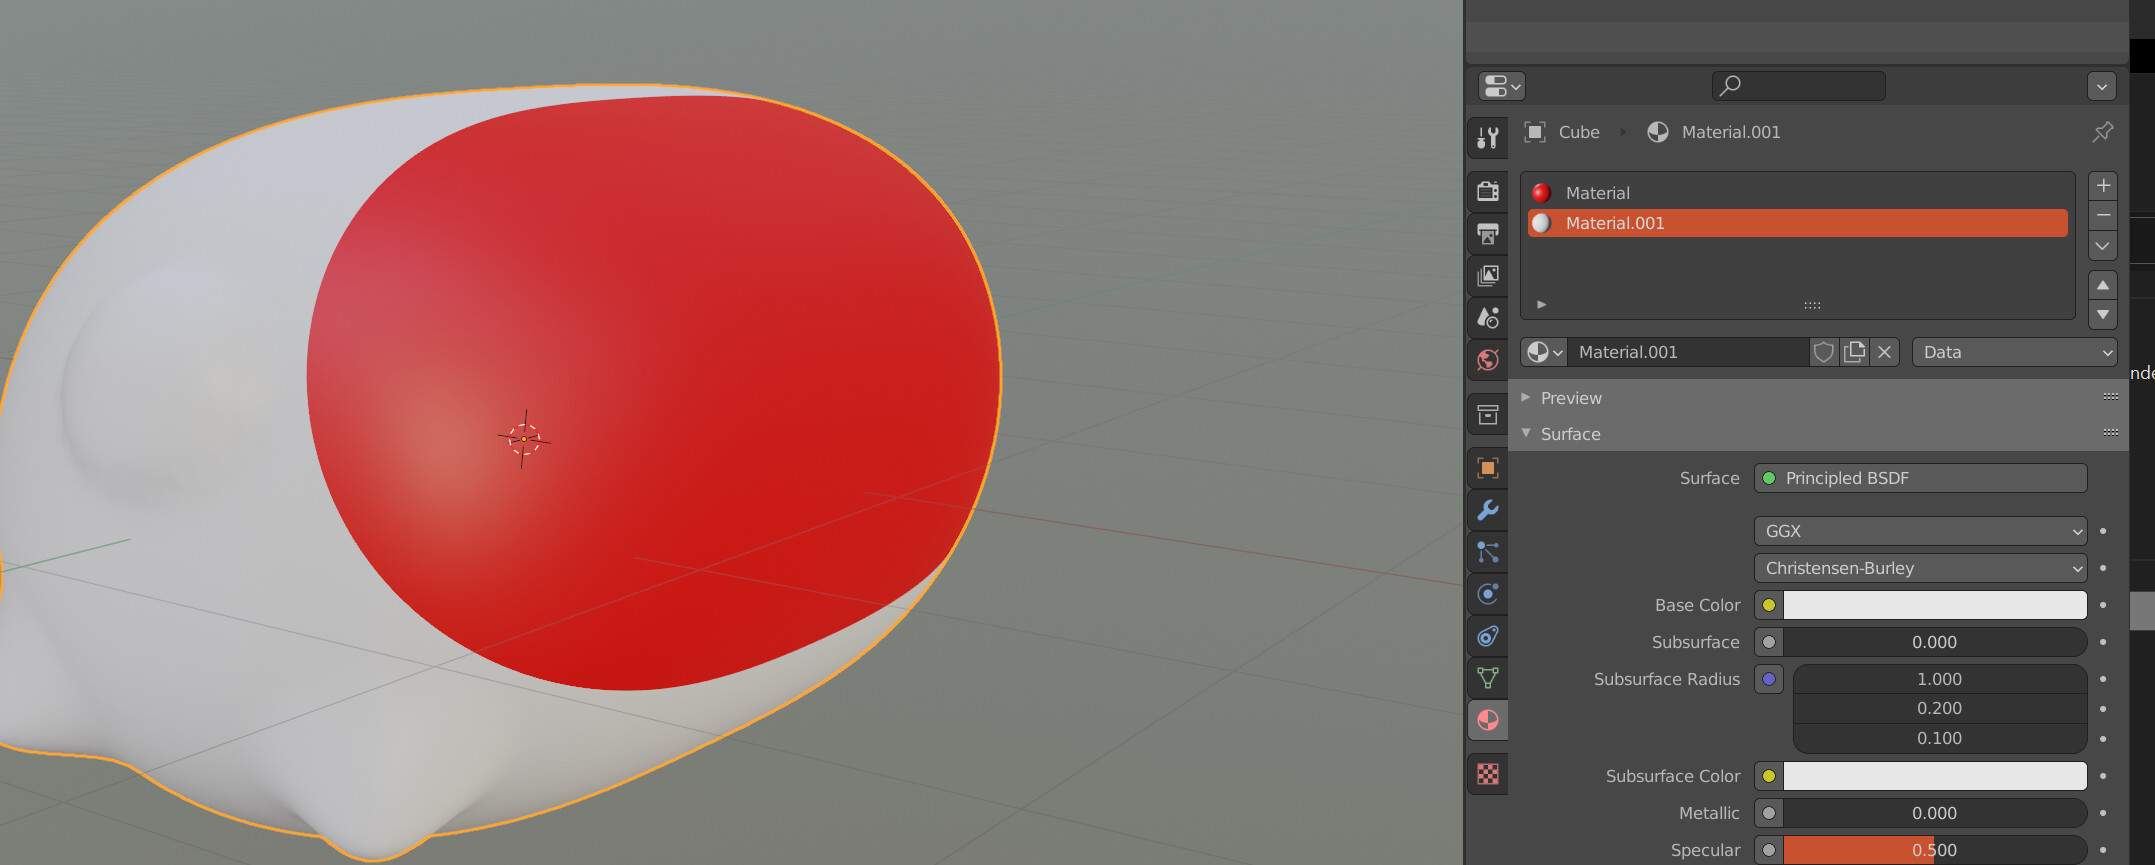Open the Collection properties tab
2155x865 pixels.
(x=1488, y=414)
